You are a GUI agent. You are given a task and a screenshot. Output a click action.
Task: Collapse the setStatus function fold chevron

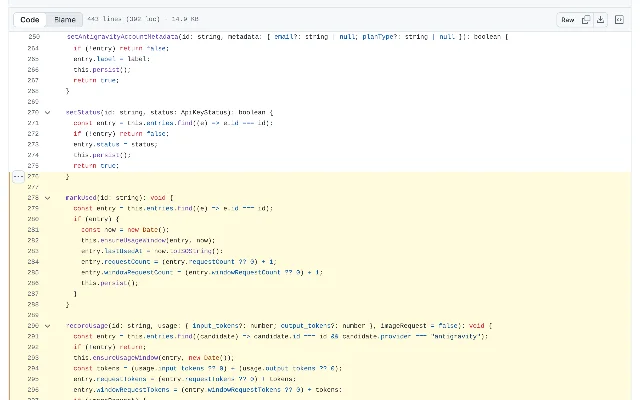[x=47, y=112]
